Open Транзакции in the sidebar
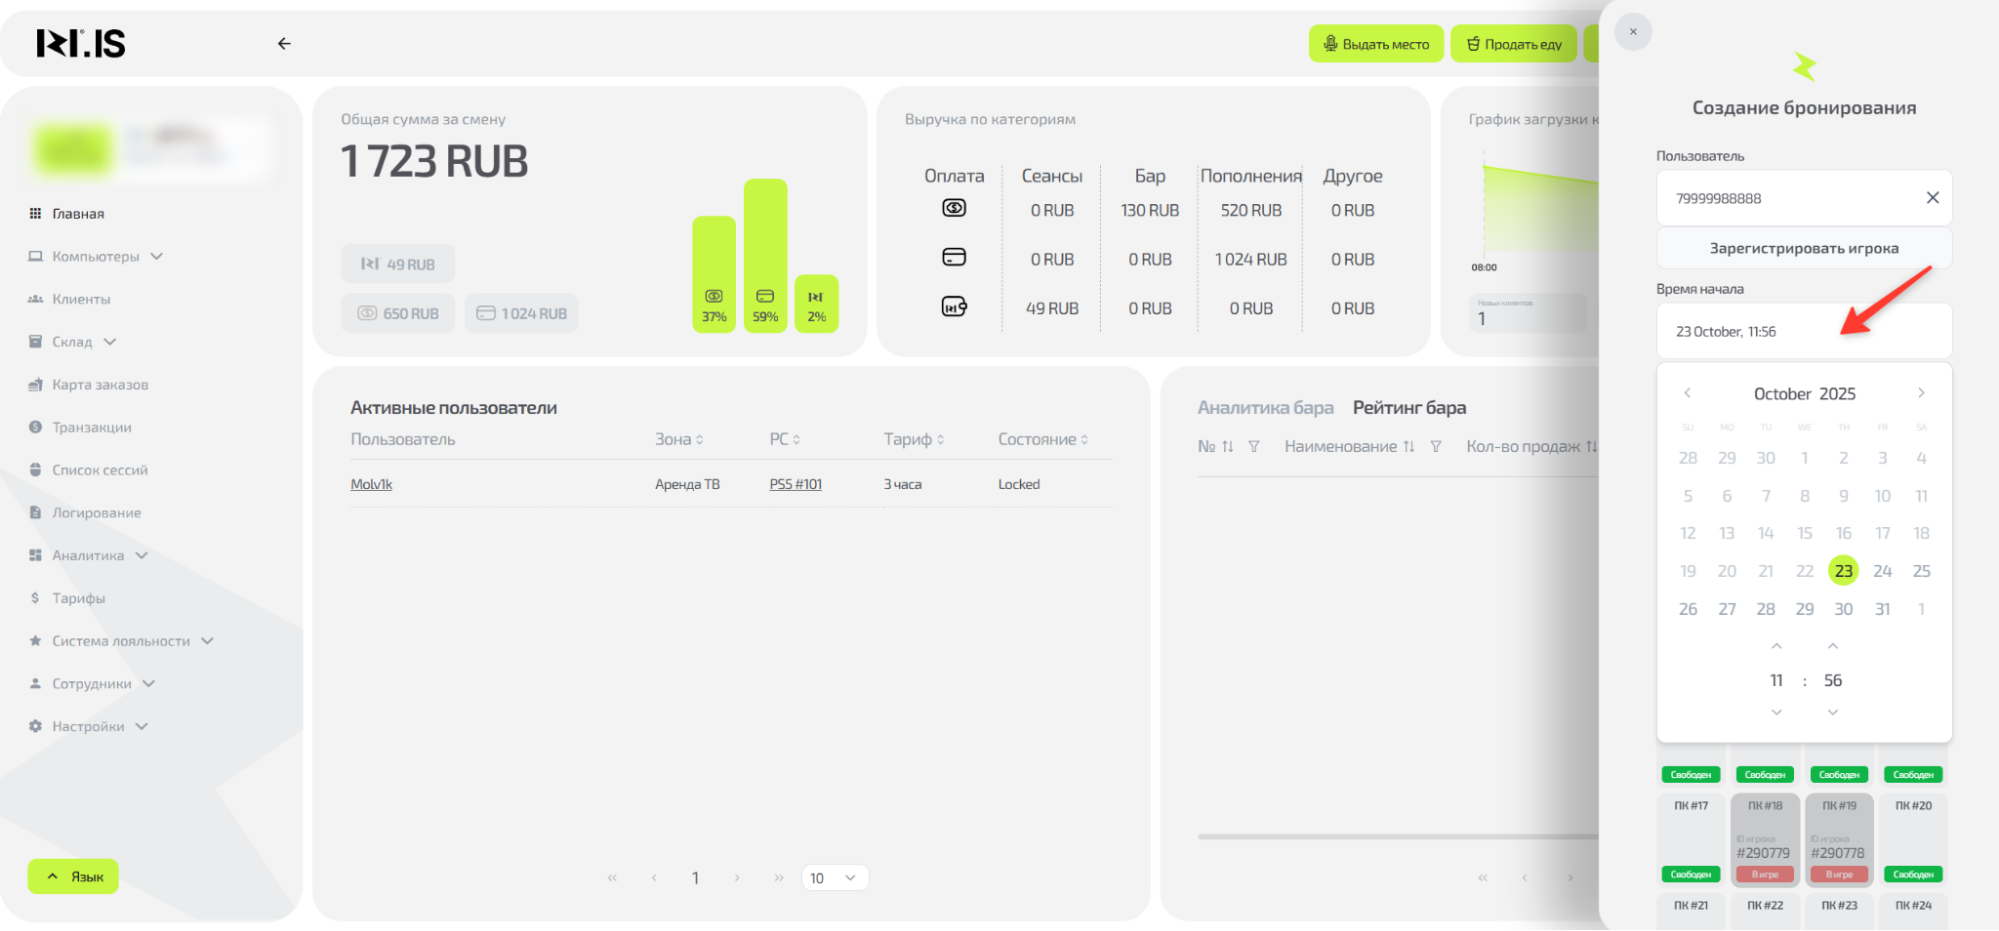 tap(92, 428)
